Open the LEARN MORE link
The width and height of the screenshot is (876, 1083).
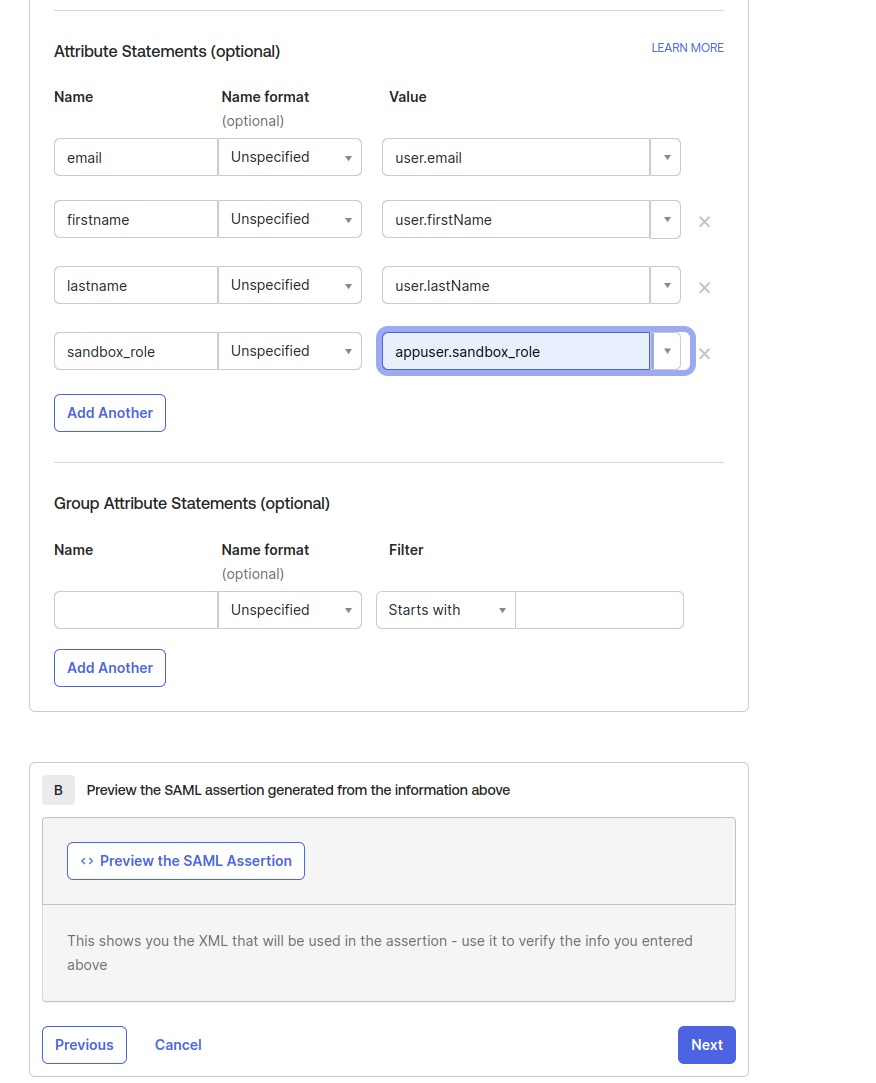point(687,48)
